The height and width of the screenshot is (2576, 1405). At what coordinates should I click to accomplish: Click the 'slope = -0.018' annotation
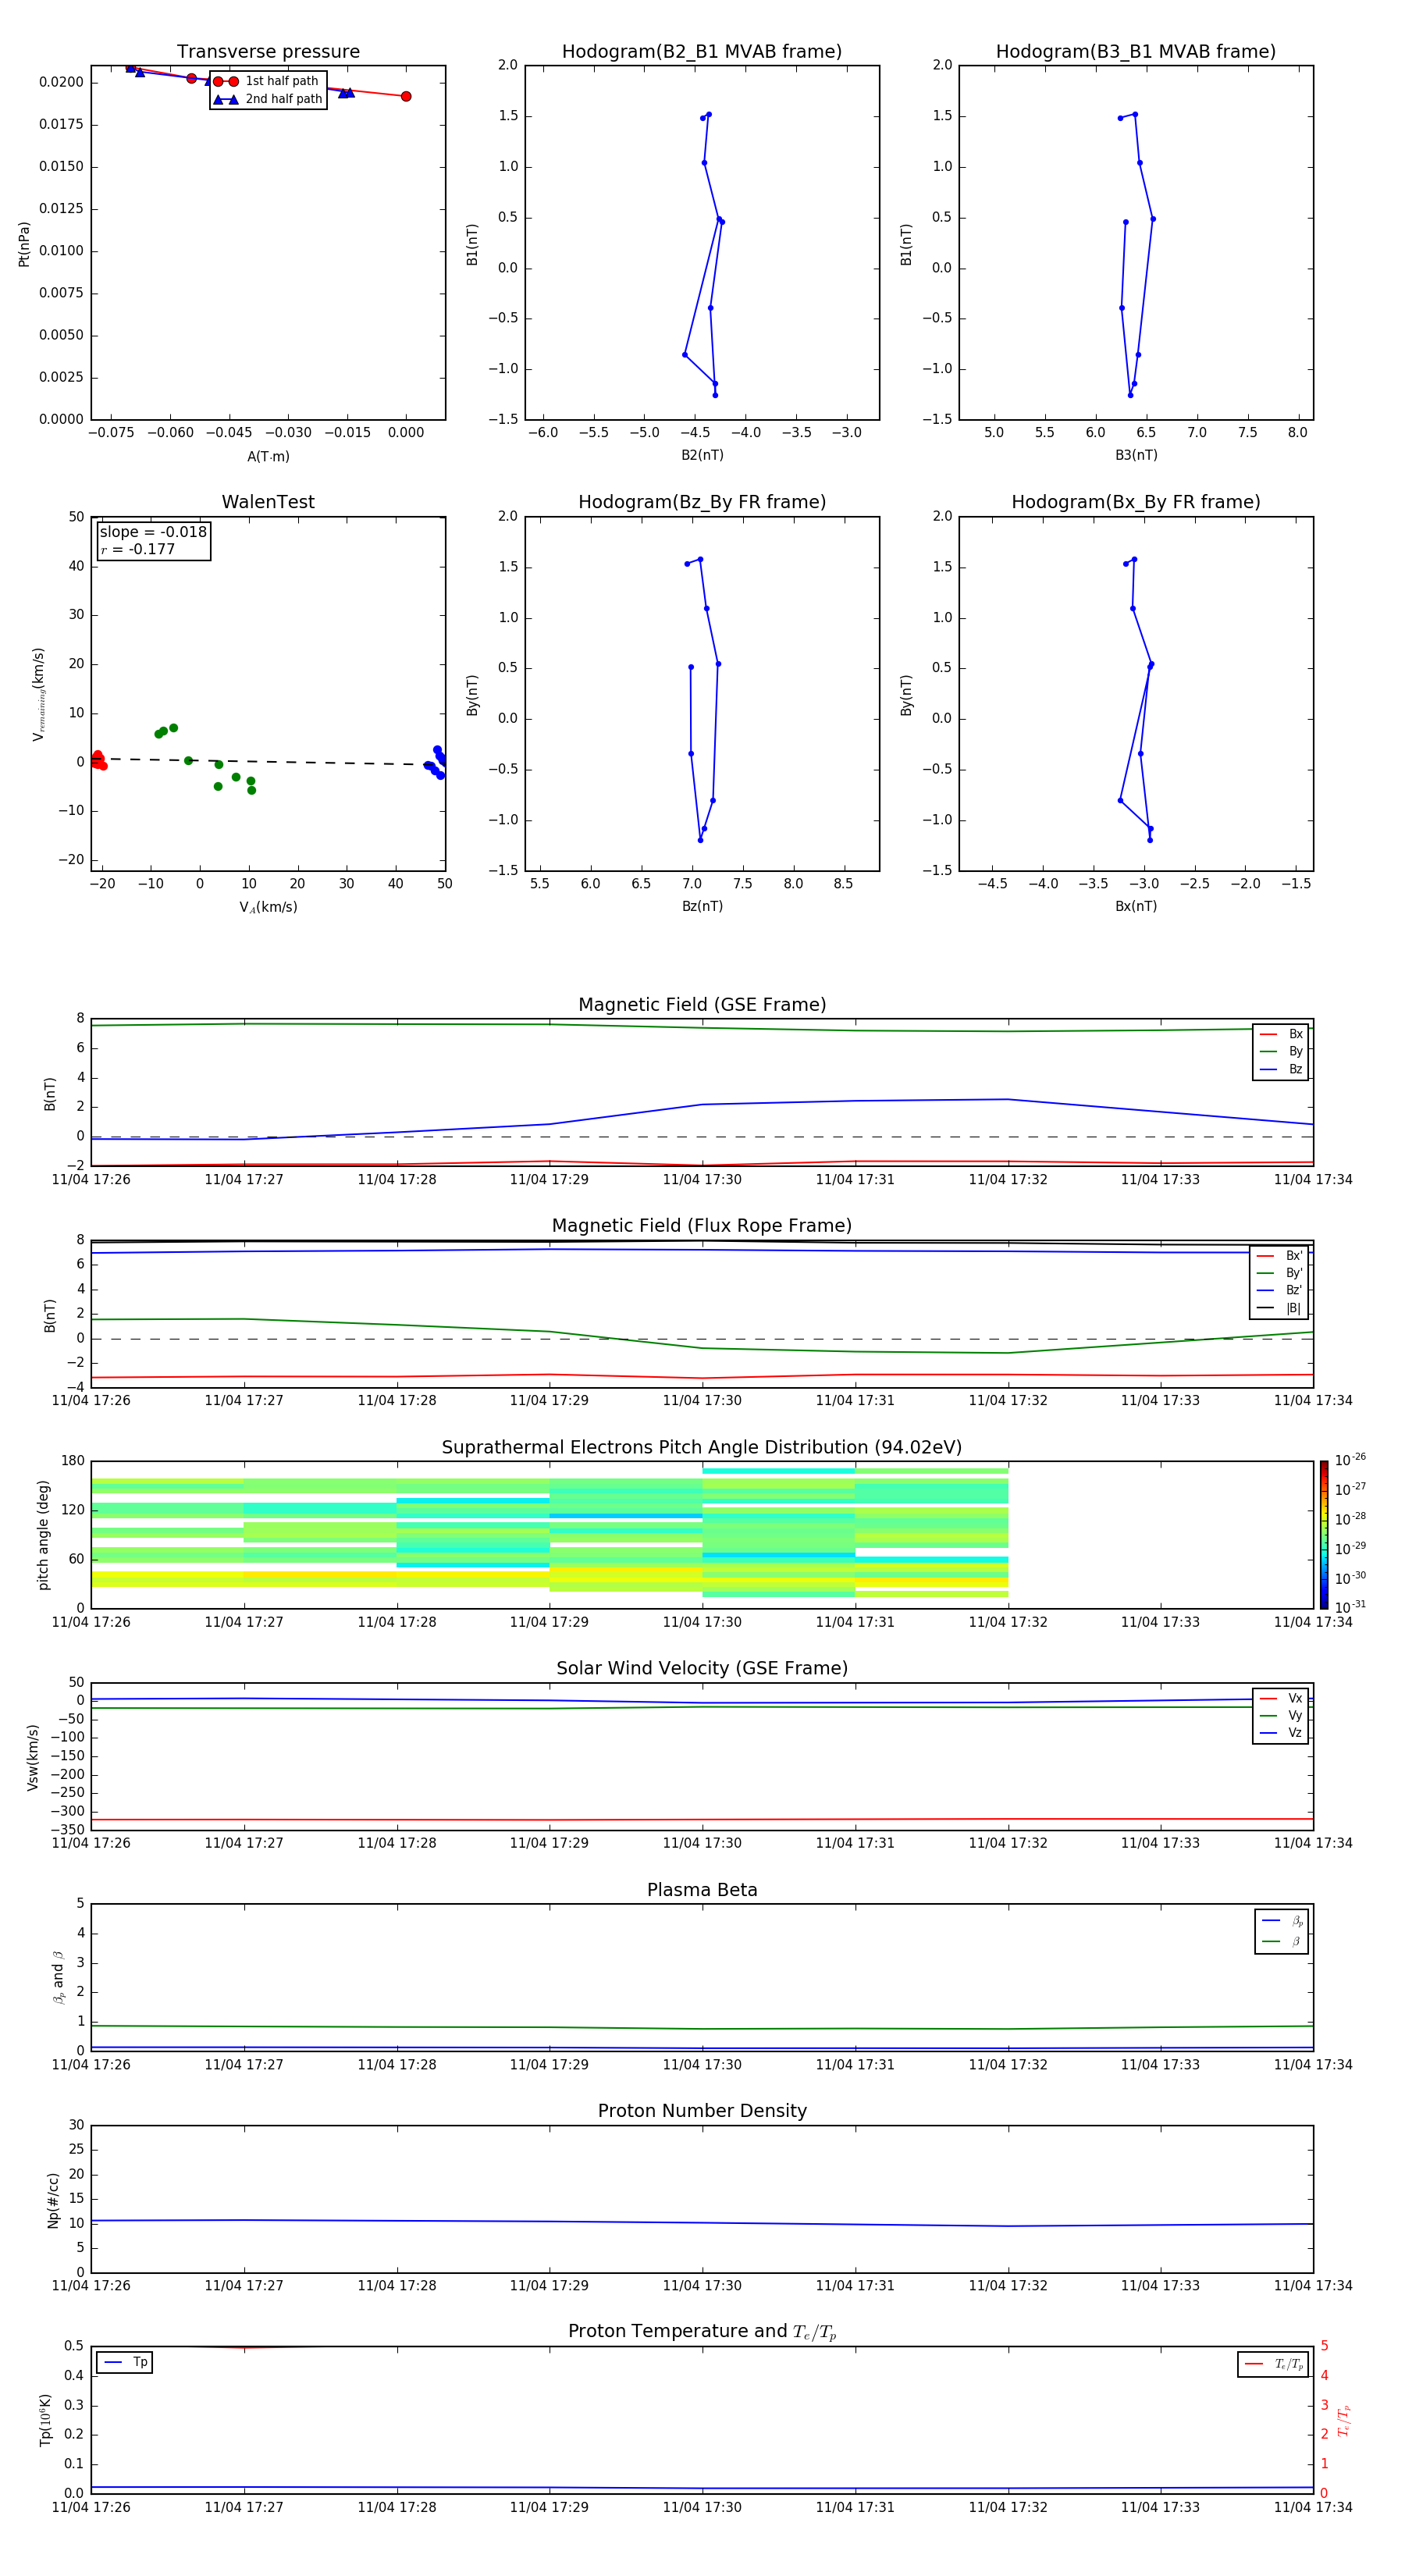pos(153,532)
